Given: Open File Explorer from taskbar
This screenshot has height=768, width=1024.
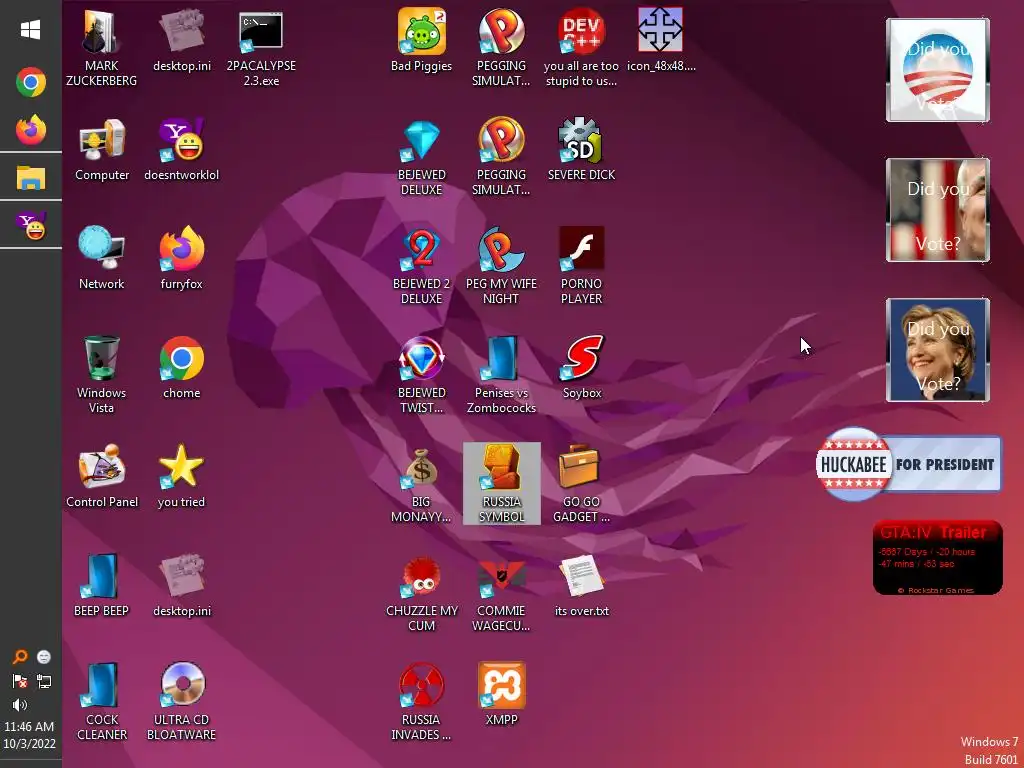Looking at the screenshot, I should [x=31, y=178].
